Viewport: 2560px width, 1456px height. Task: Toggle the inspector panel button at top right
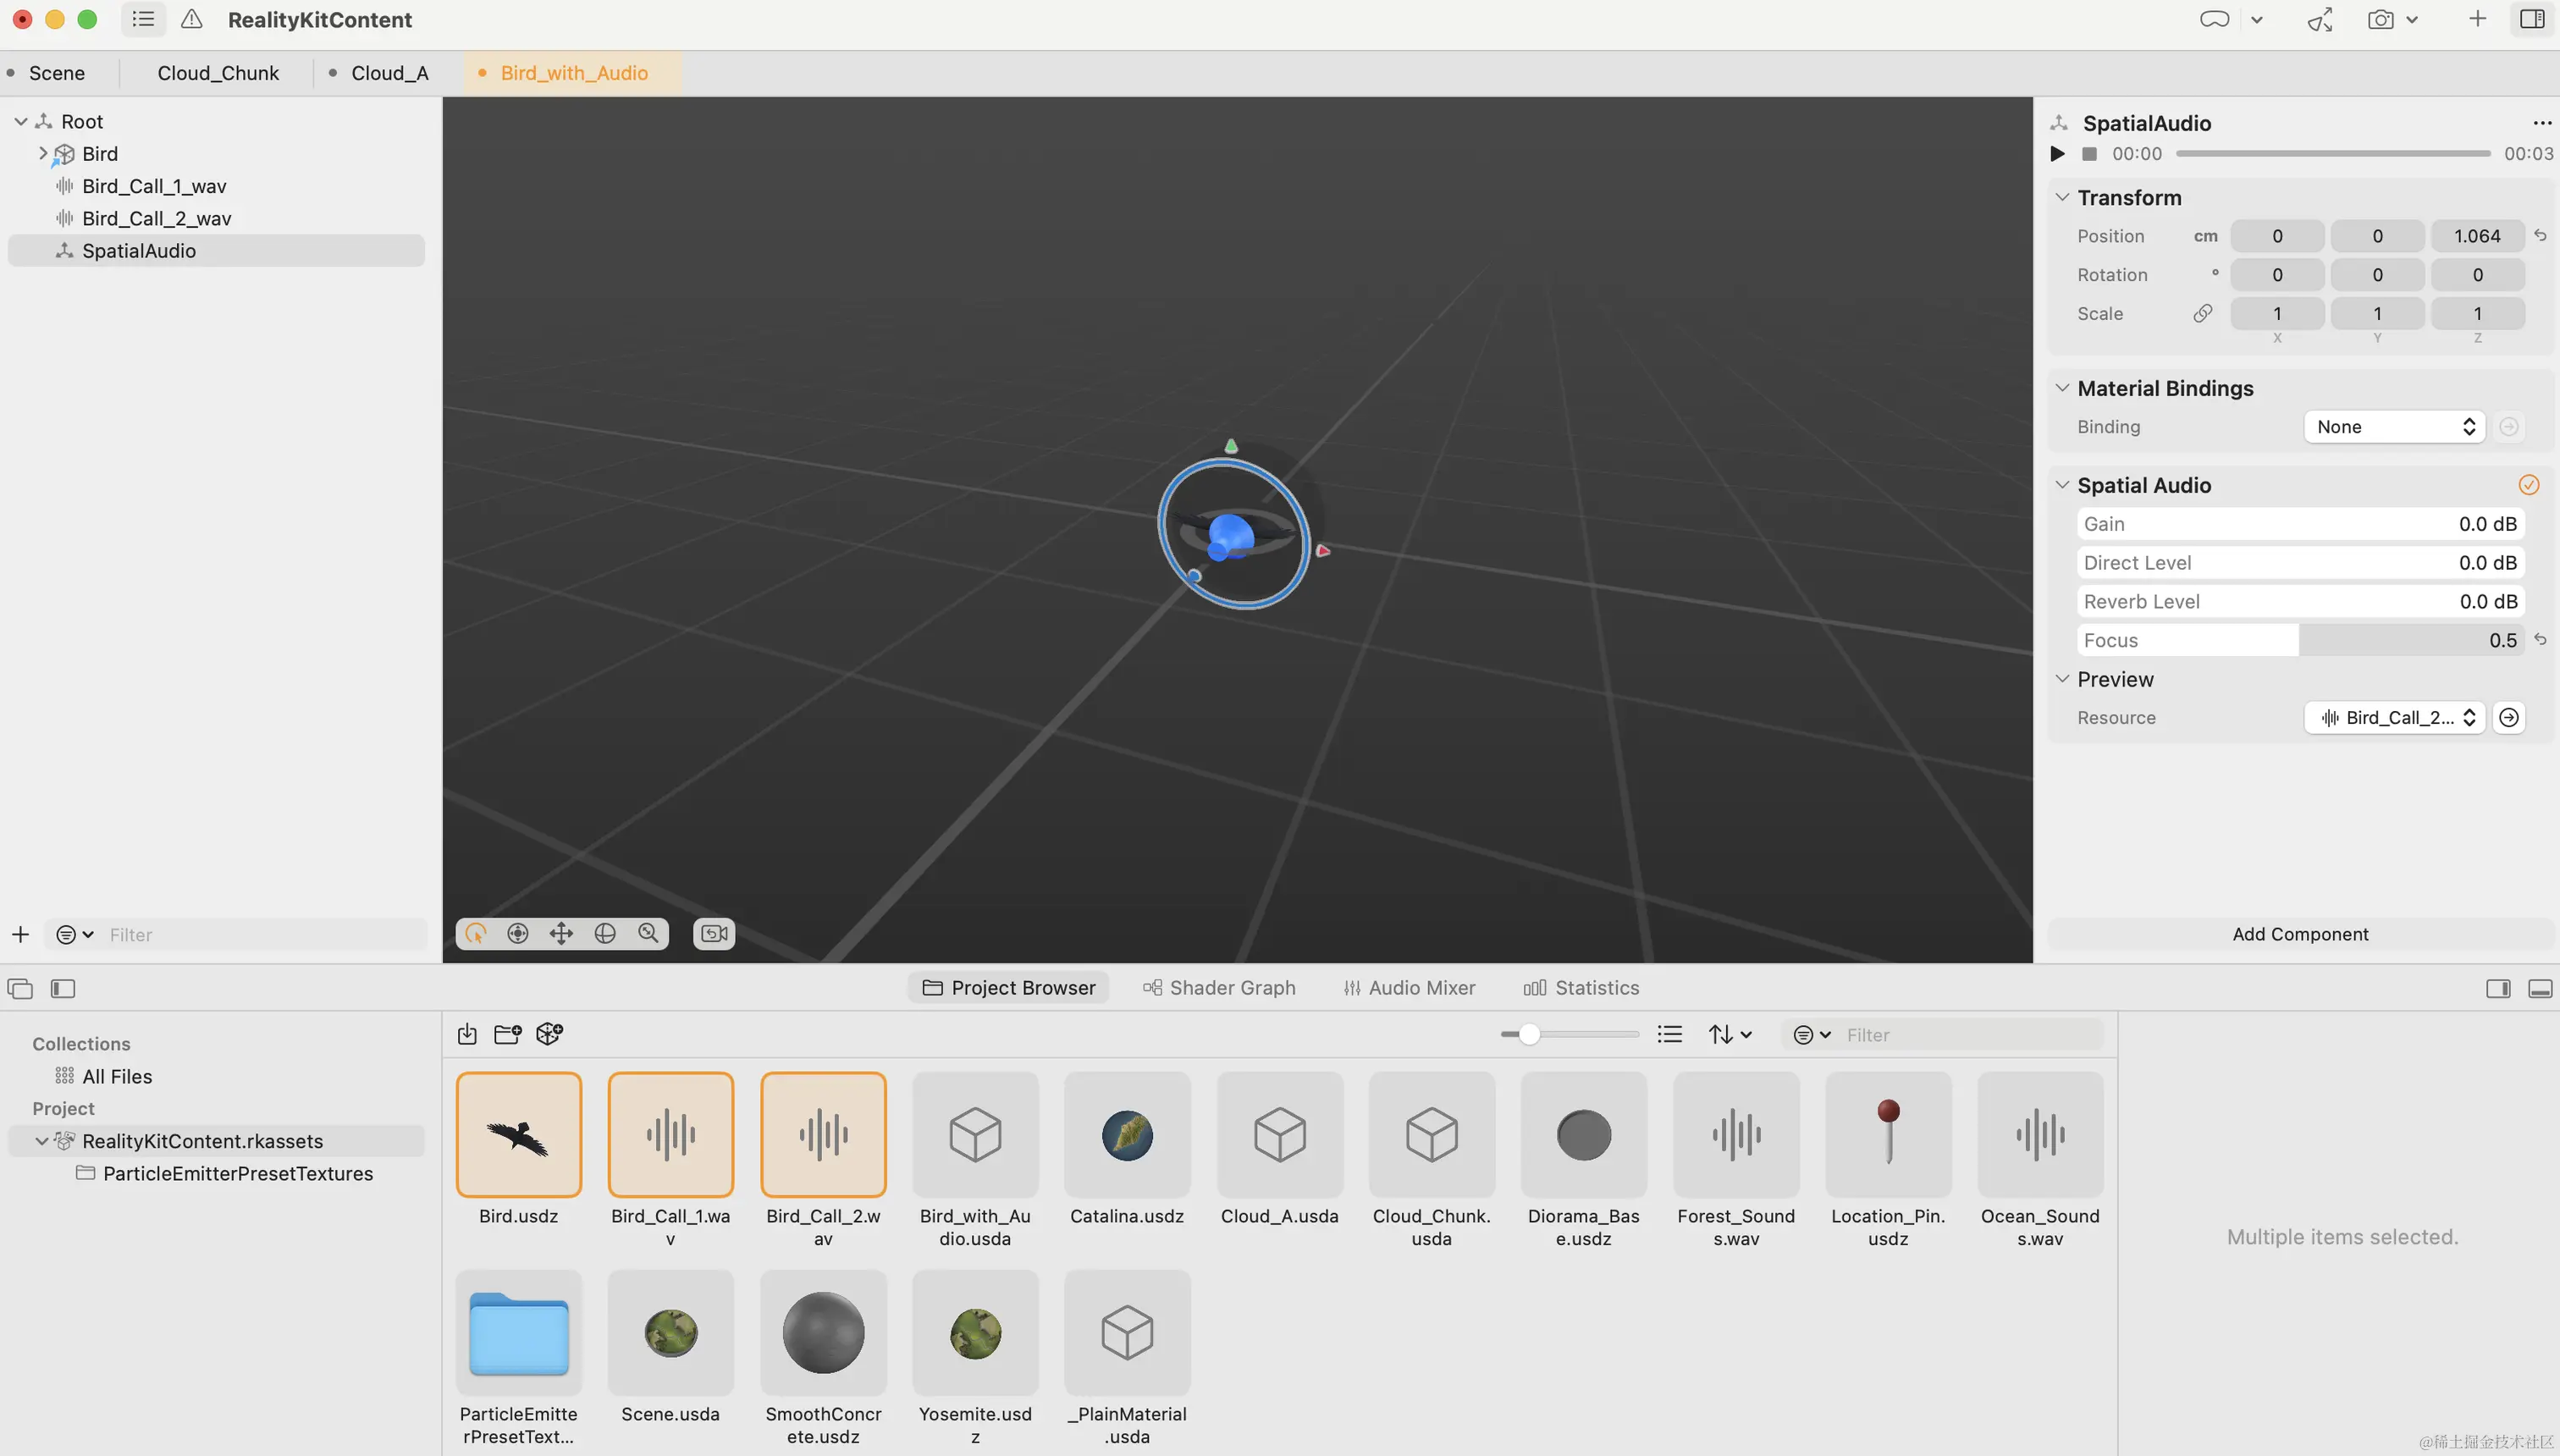(2532, 19)
